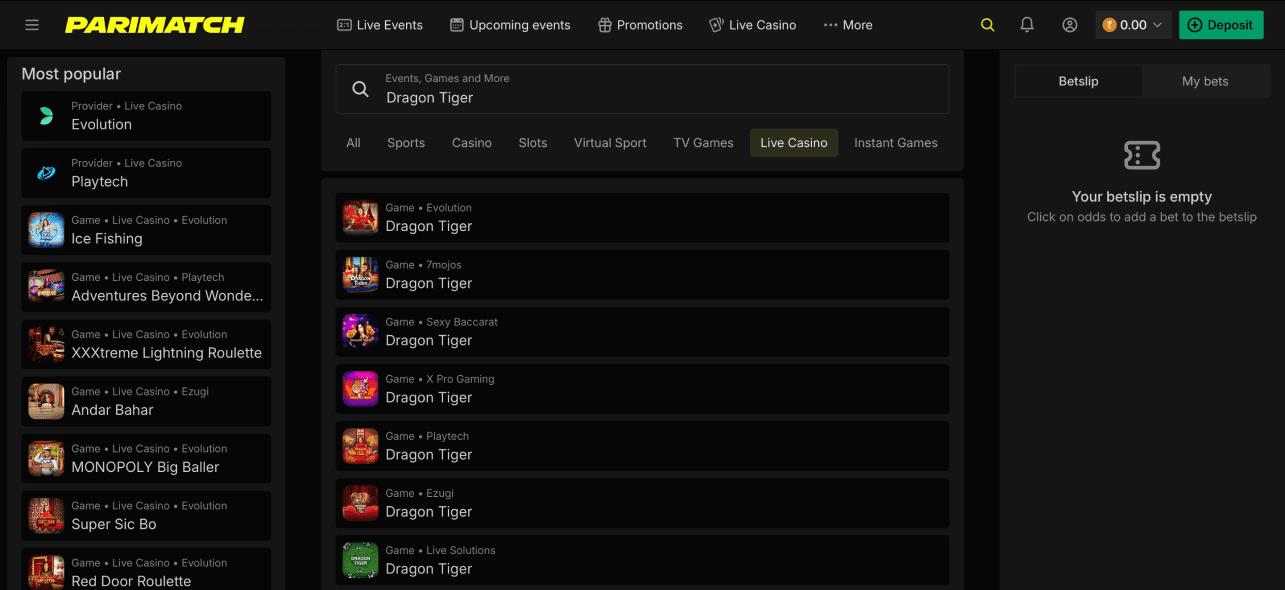
Task: Click the Dragon Tiger search field
Action: click(x=642, y=89)
